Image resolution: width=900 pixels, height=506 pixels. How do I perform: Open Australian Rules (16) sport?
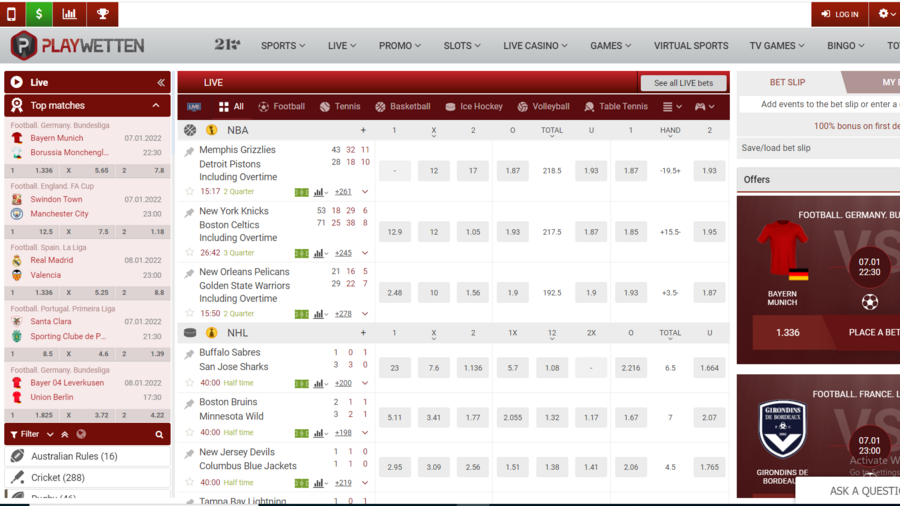point(87,456)
